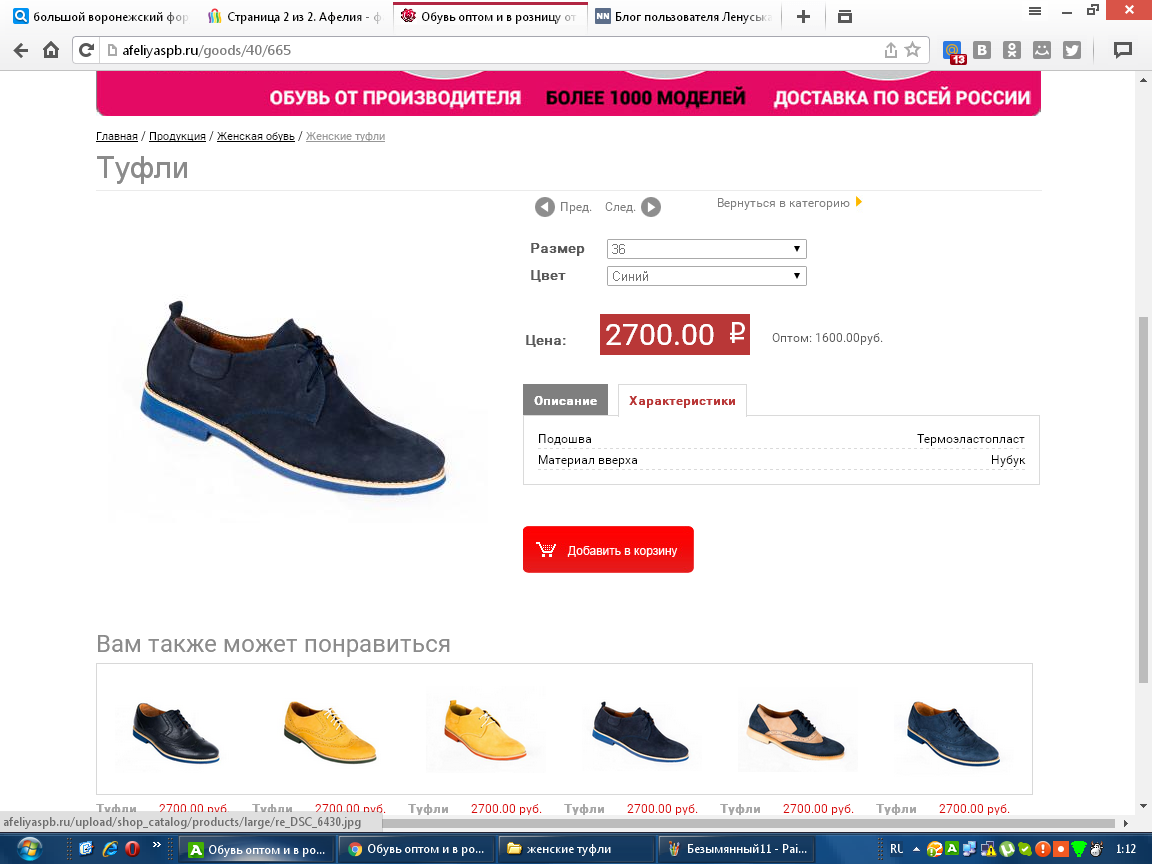This screenshot has height=864, width=1152.
Task: Click the Вернуться в категорию link
Action: tap(783, 203)
